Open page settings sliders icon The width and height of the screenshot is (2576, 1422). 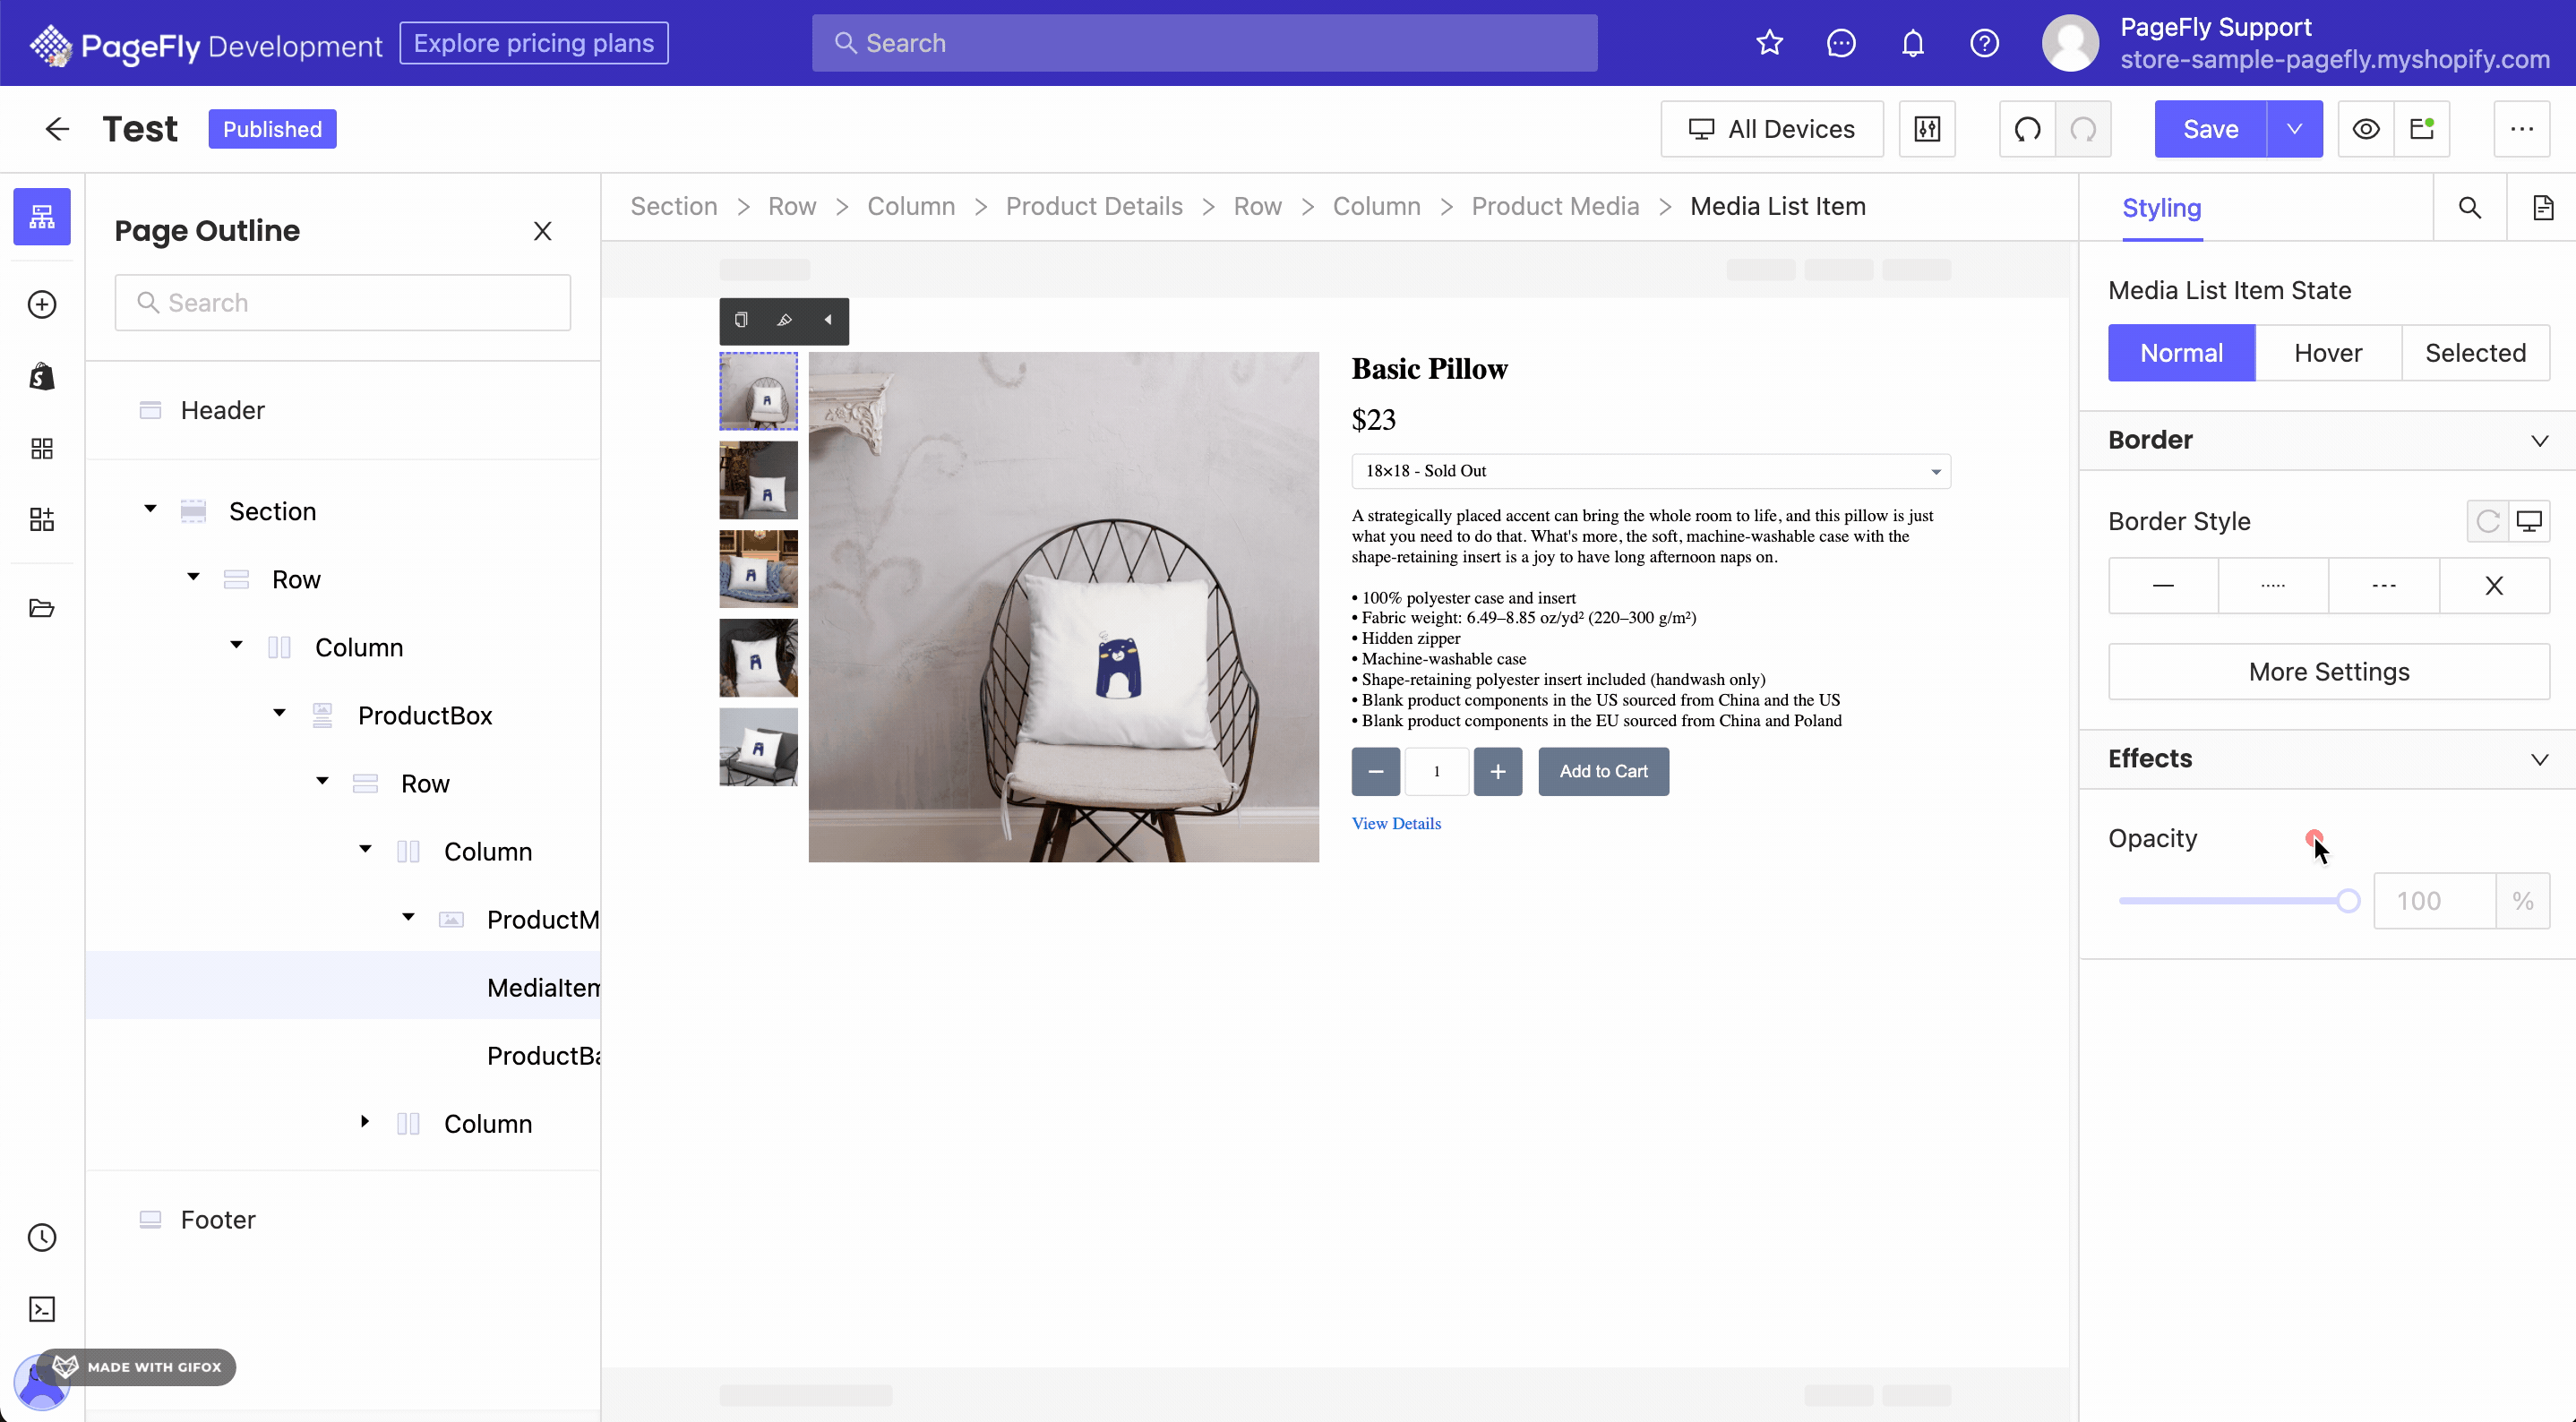[1927, 129]
